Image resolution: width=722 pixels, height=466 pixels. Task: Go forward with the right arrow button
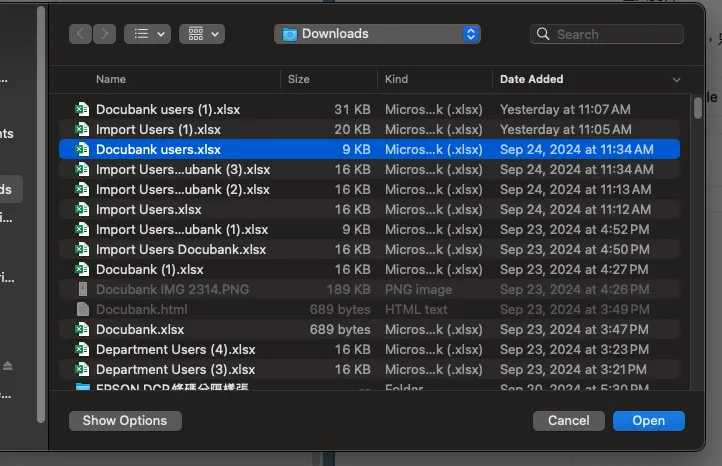click(105, 34)
